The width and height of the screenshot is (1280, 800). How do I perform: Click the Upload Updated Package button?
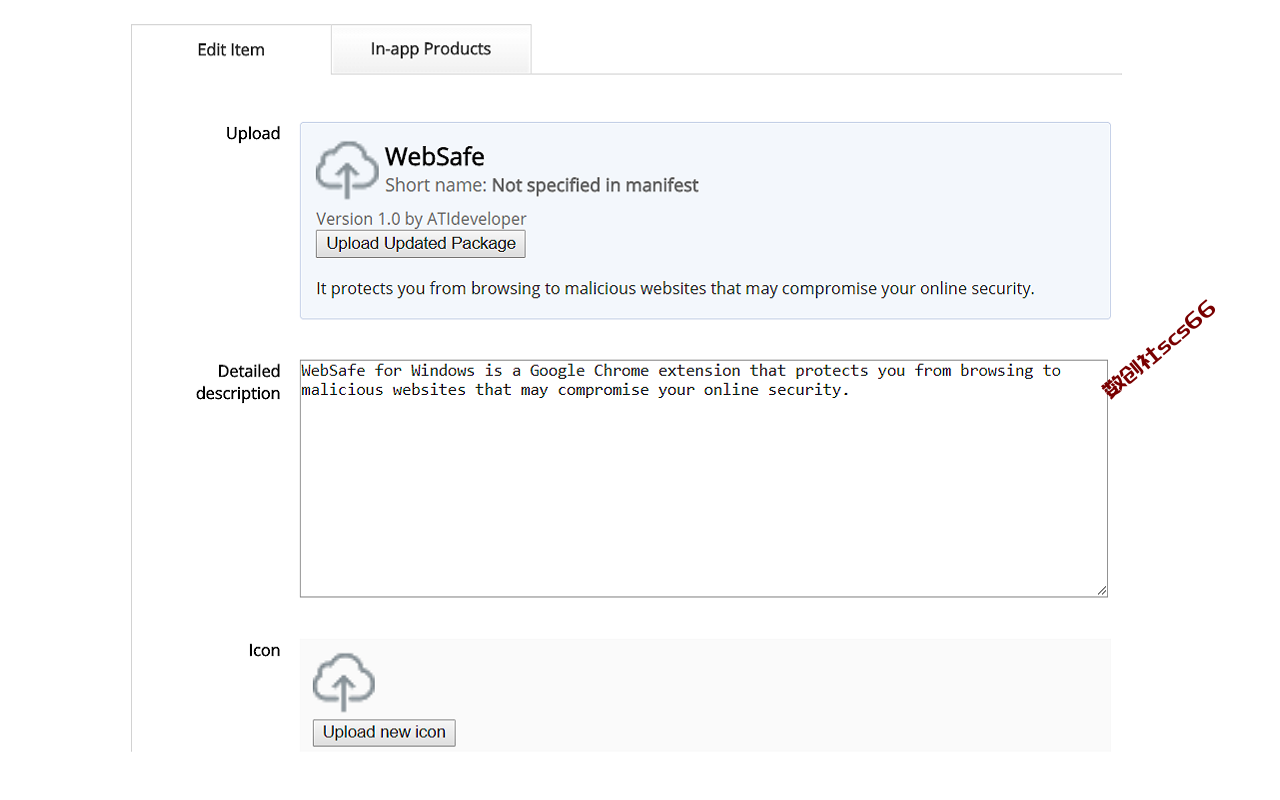tap(421, 243)
